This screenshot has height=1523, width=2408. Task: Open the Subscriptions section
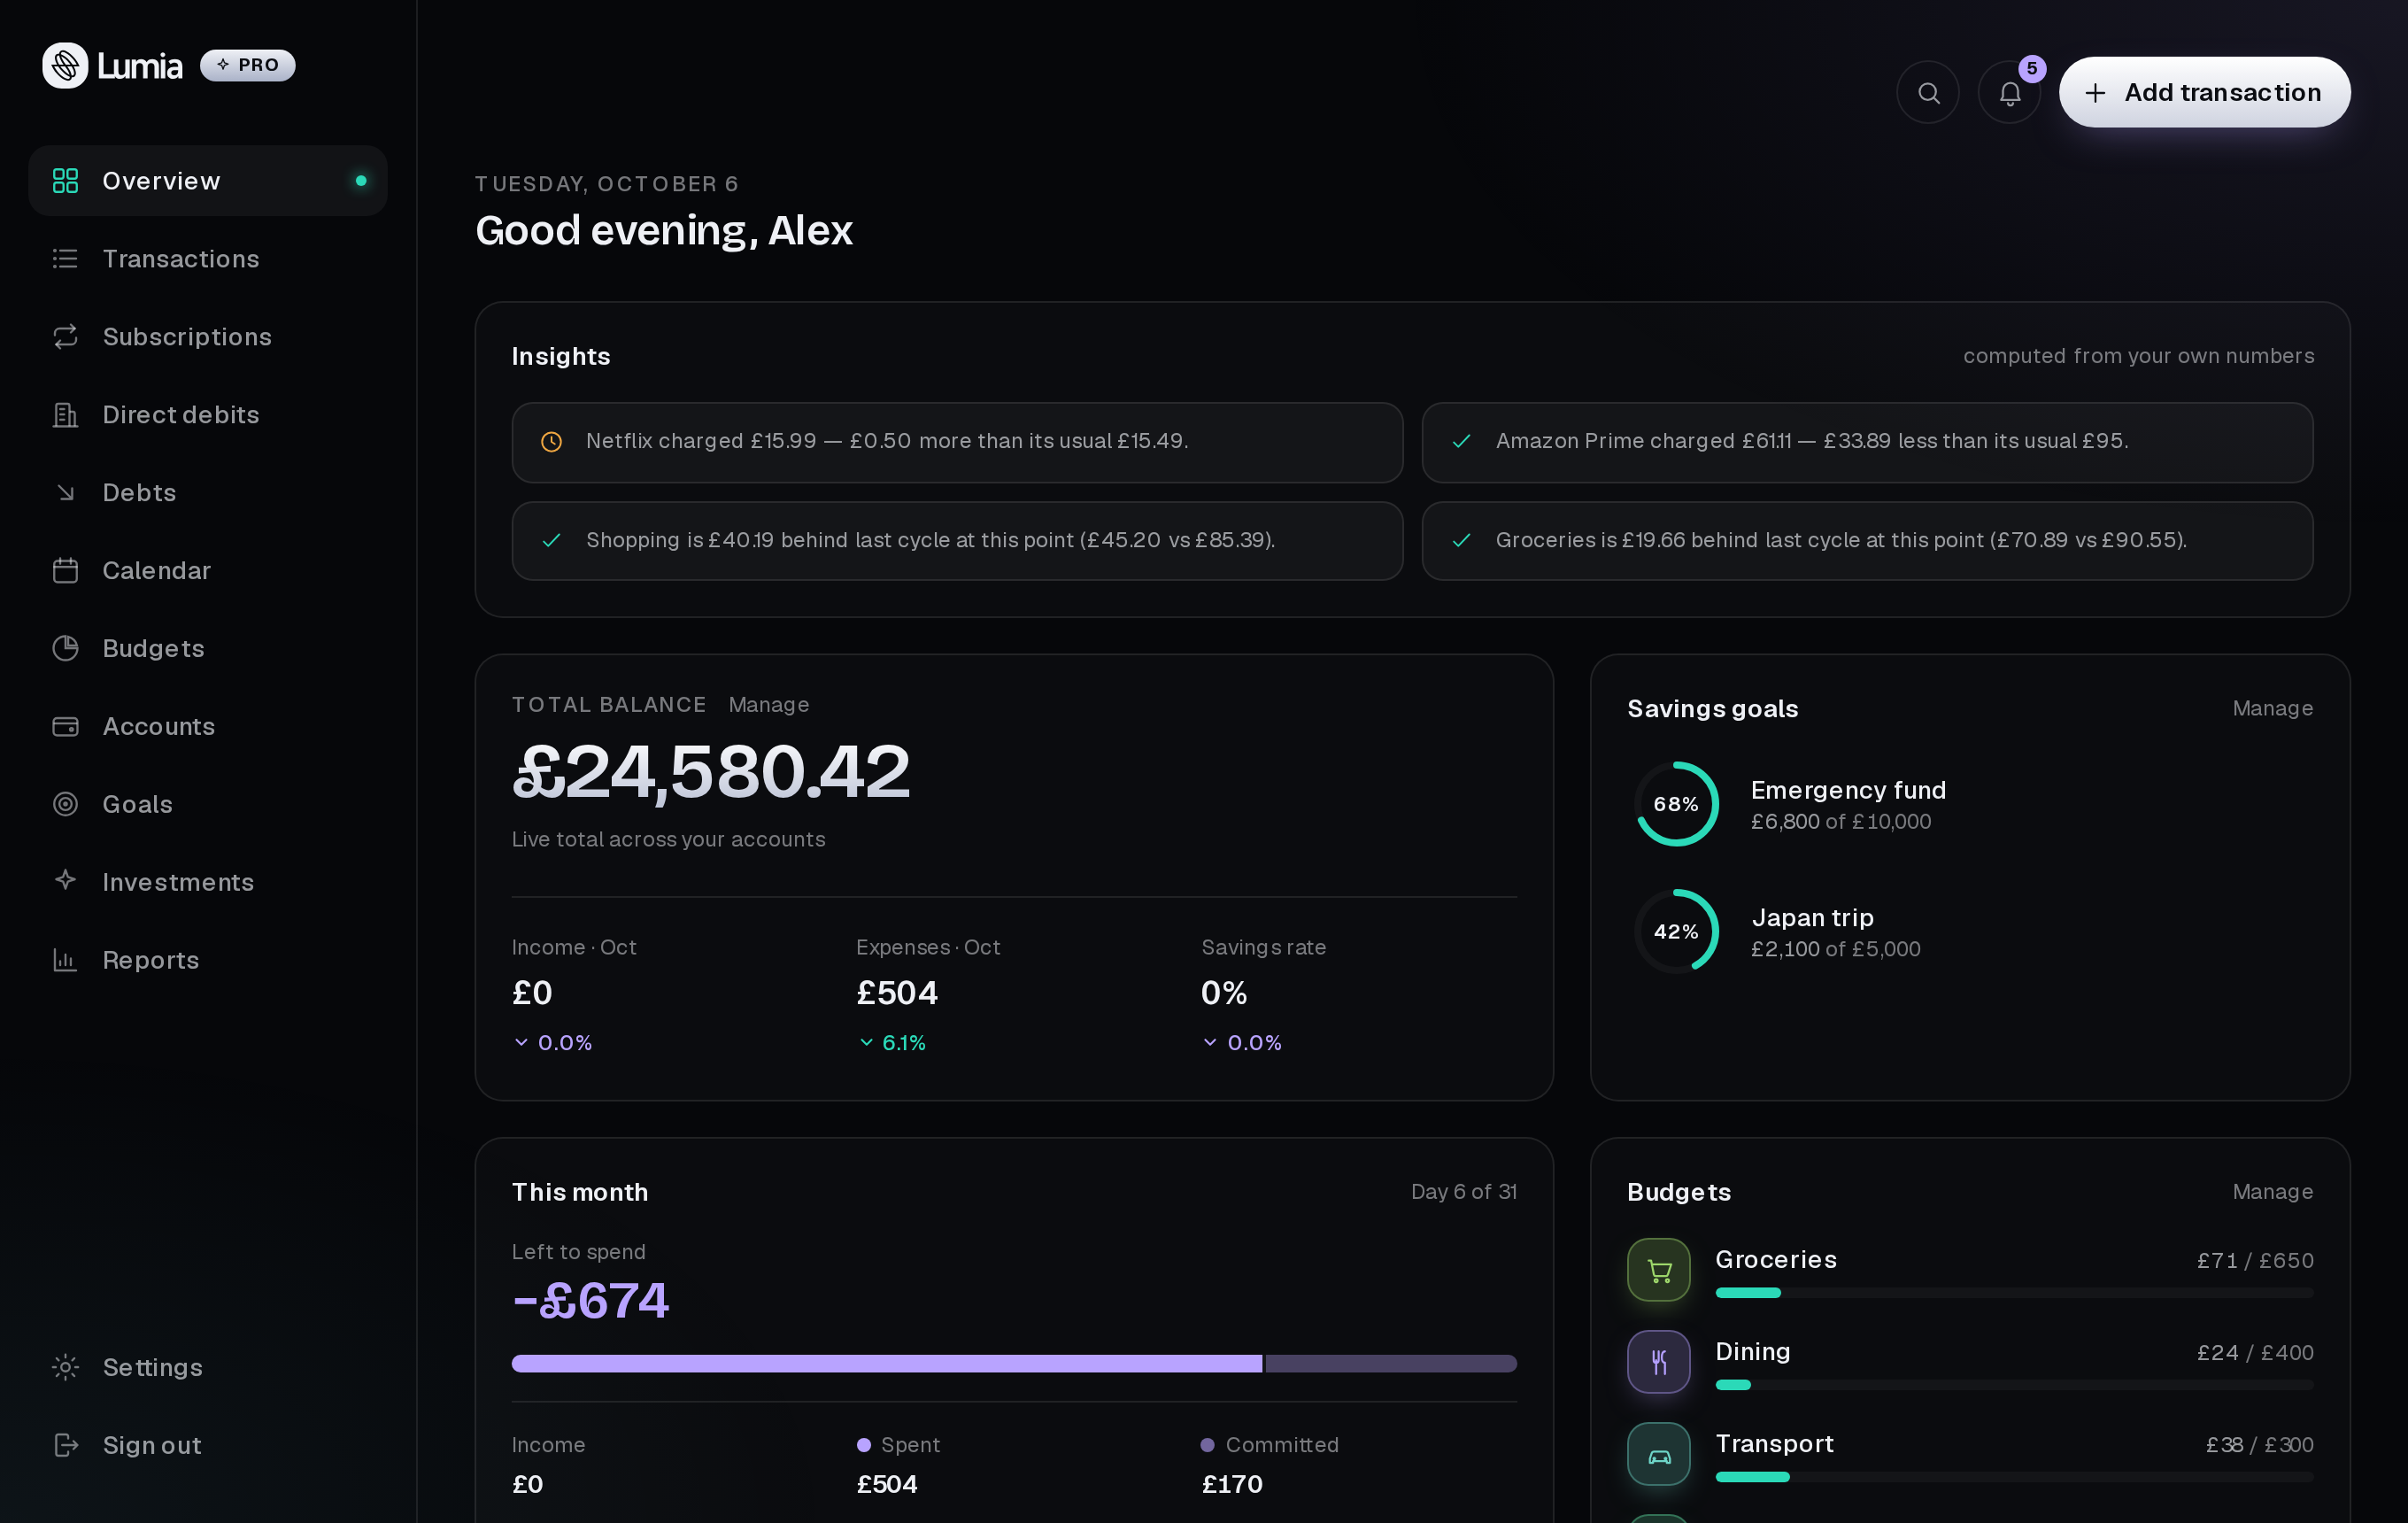coord(208,337)
